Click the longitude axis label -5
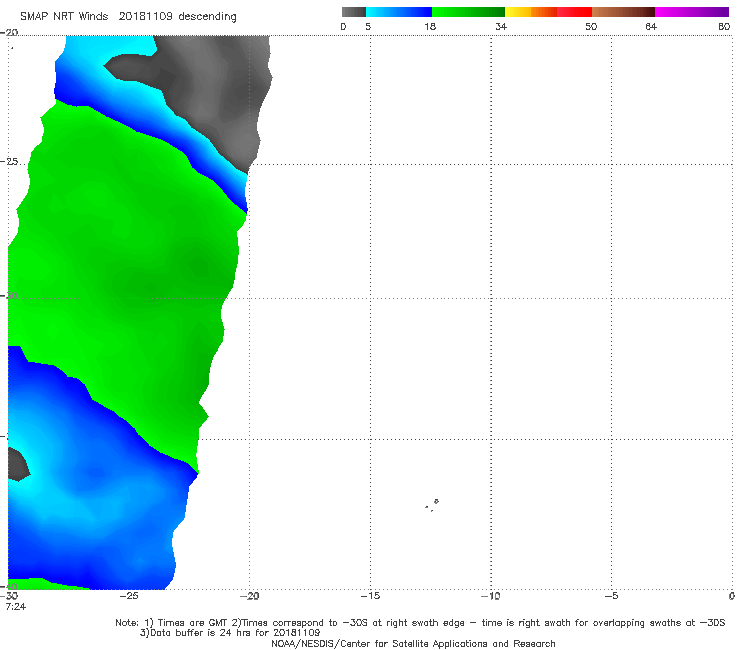Viewport: 740px width, 650px height. pyautogui.click(x=611, y=596)
